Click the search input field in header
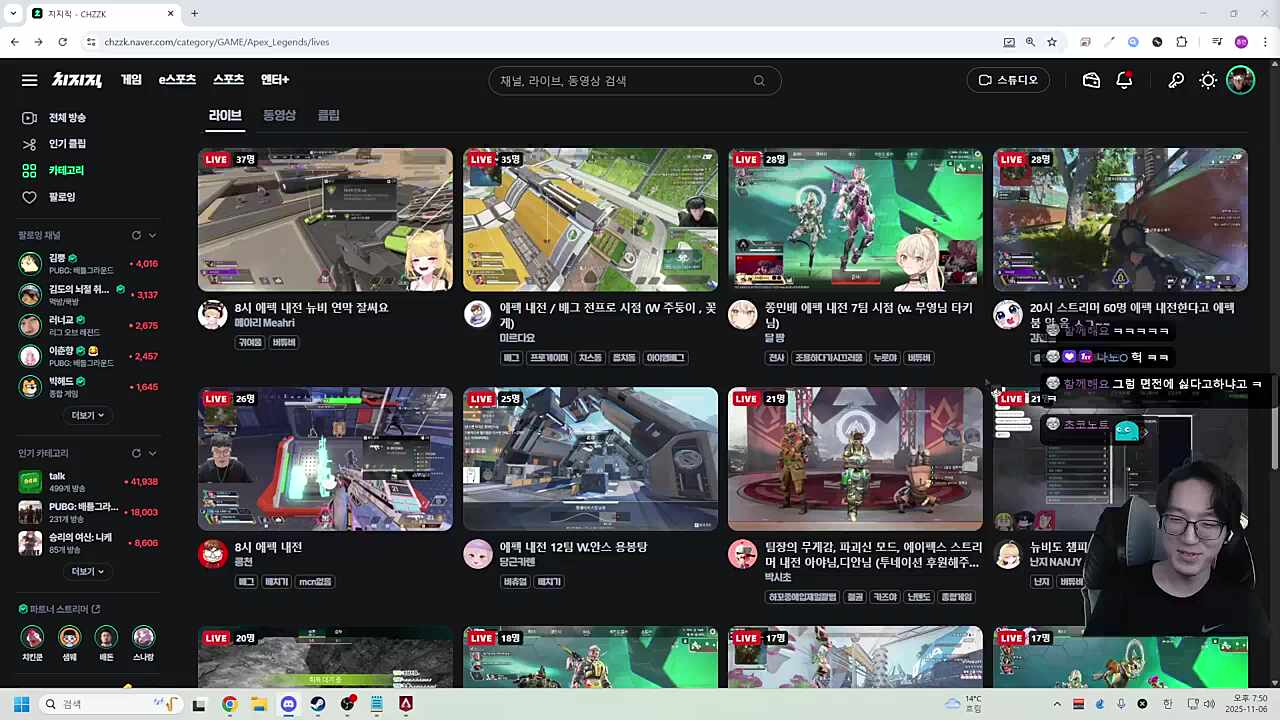Viewport: 1280px width, 720px height. [x=620, y=81]
